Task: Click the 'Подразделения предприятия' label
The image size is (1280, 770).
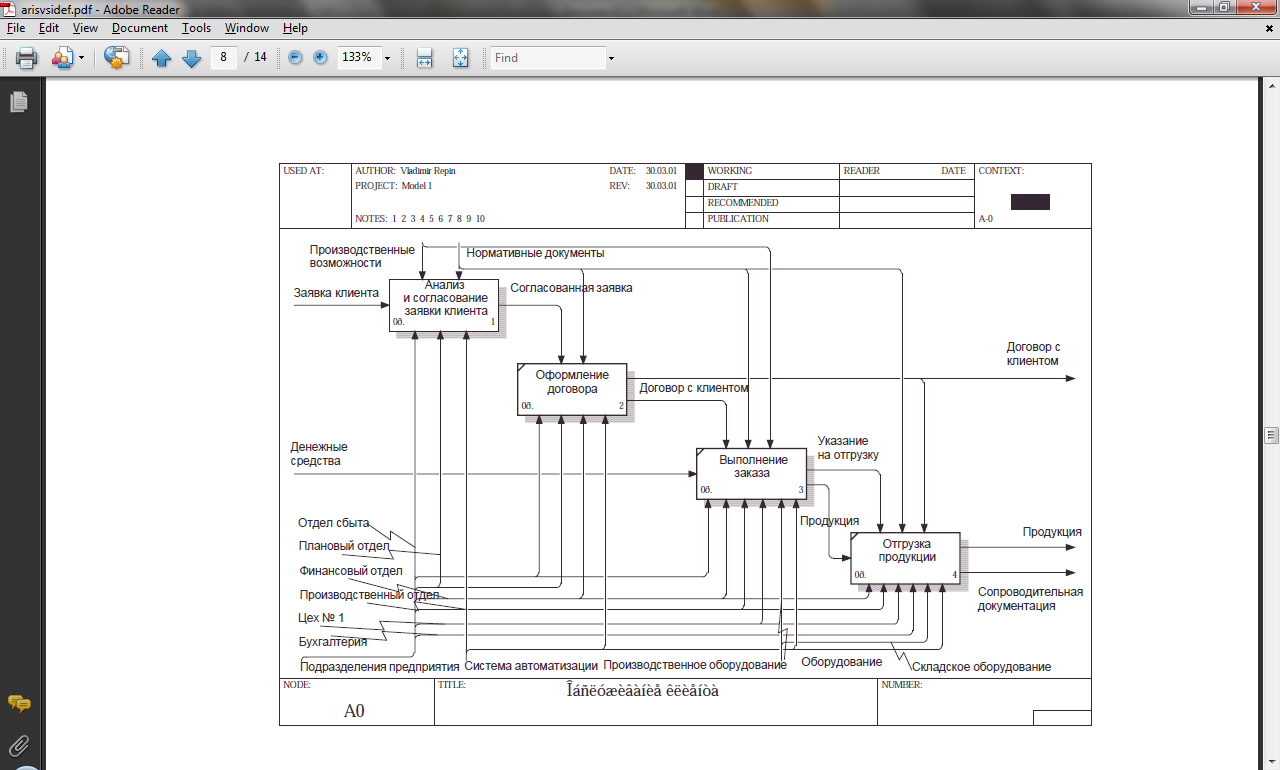Action: tap(380, 667)
